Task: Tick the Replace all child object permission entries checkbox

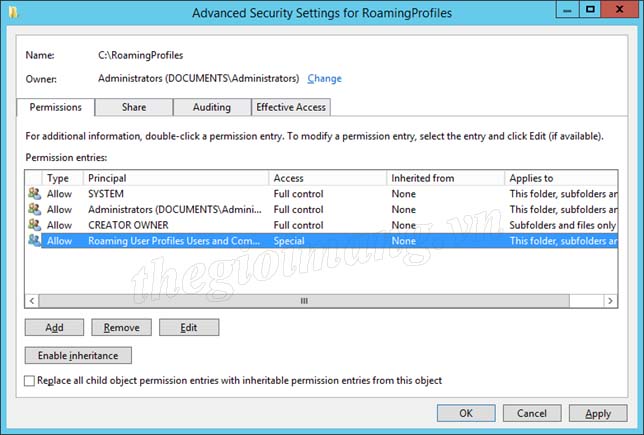Action: pos(29,381)
